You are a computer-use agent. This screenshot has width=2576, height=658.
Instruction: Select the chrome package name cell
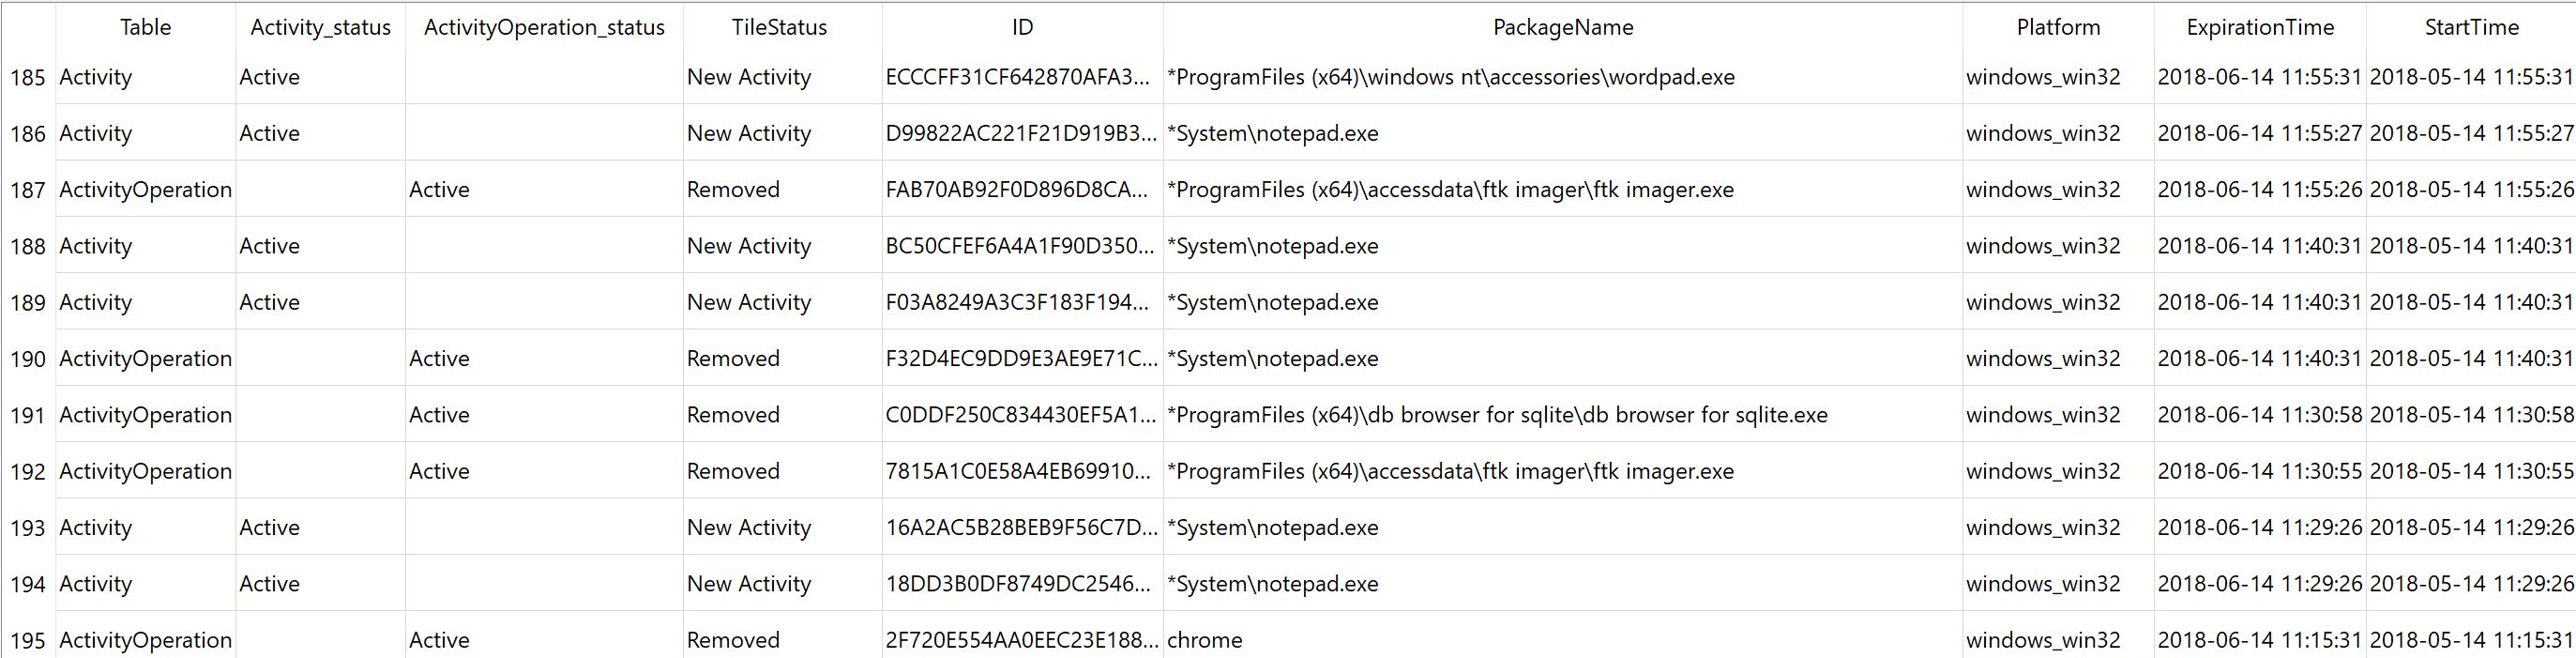pos(1205,640)
